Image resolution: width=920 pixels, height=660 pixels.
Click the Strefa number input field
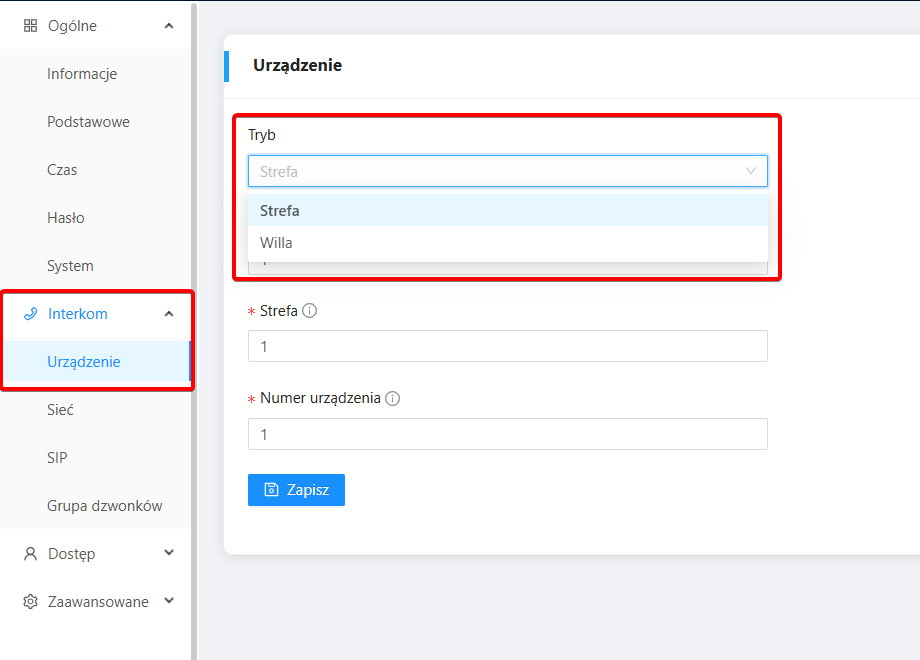(507, 346)
